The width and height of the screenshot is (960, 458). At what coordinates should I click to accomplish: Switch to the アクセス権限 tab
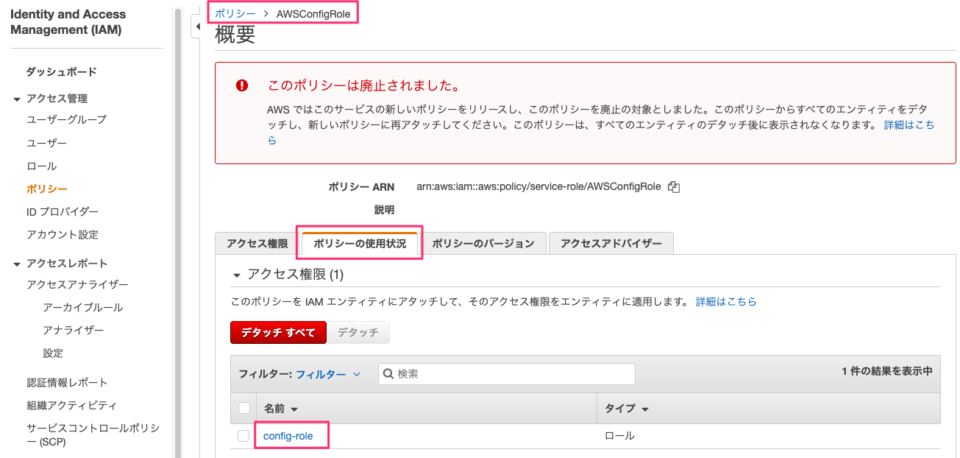tap(257, 243)
